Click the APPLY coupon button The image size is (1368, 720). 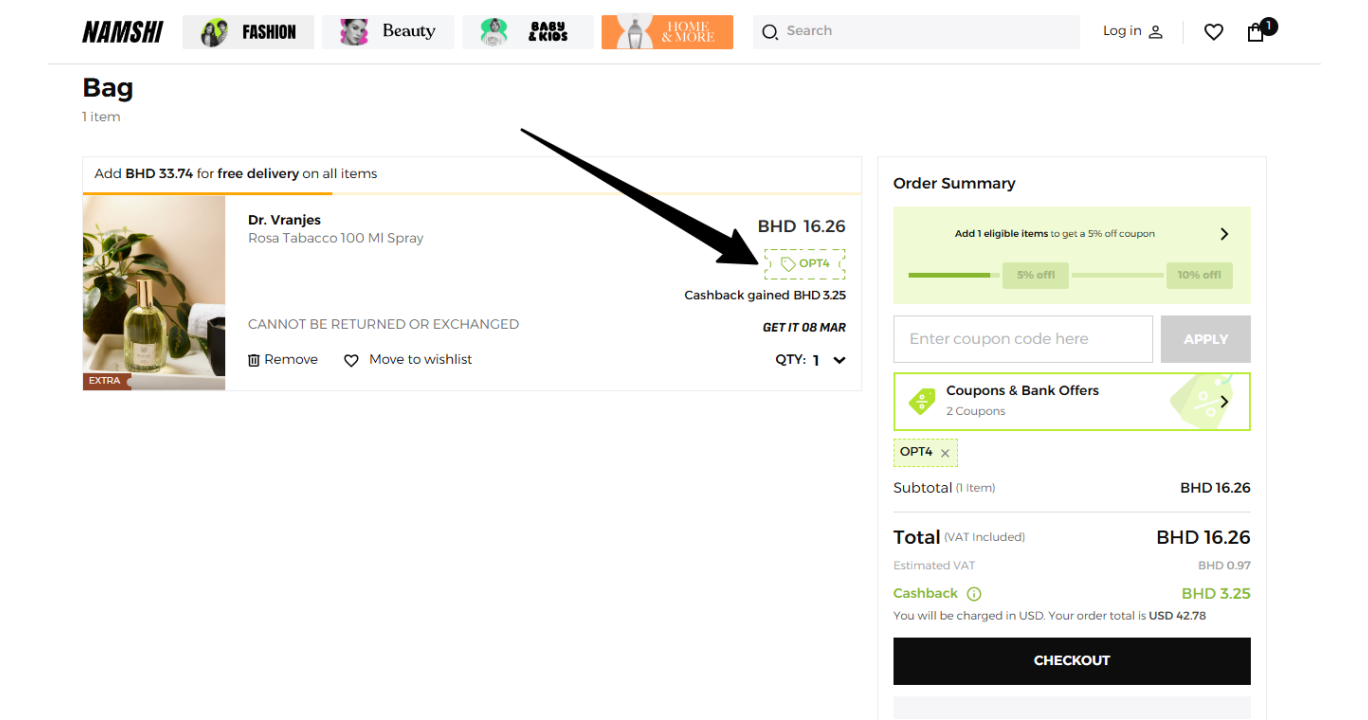point(1206,339)
